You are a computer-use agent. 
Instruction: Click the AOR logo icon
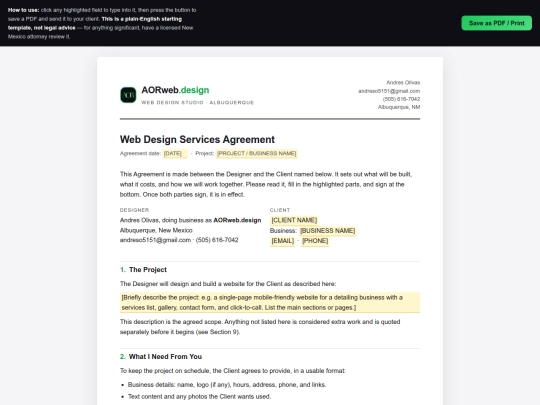tap(128, 95)
